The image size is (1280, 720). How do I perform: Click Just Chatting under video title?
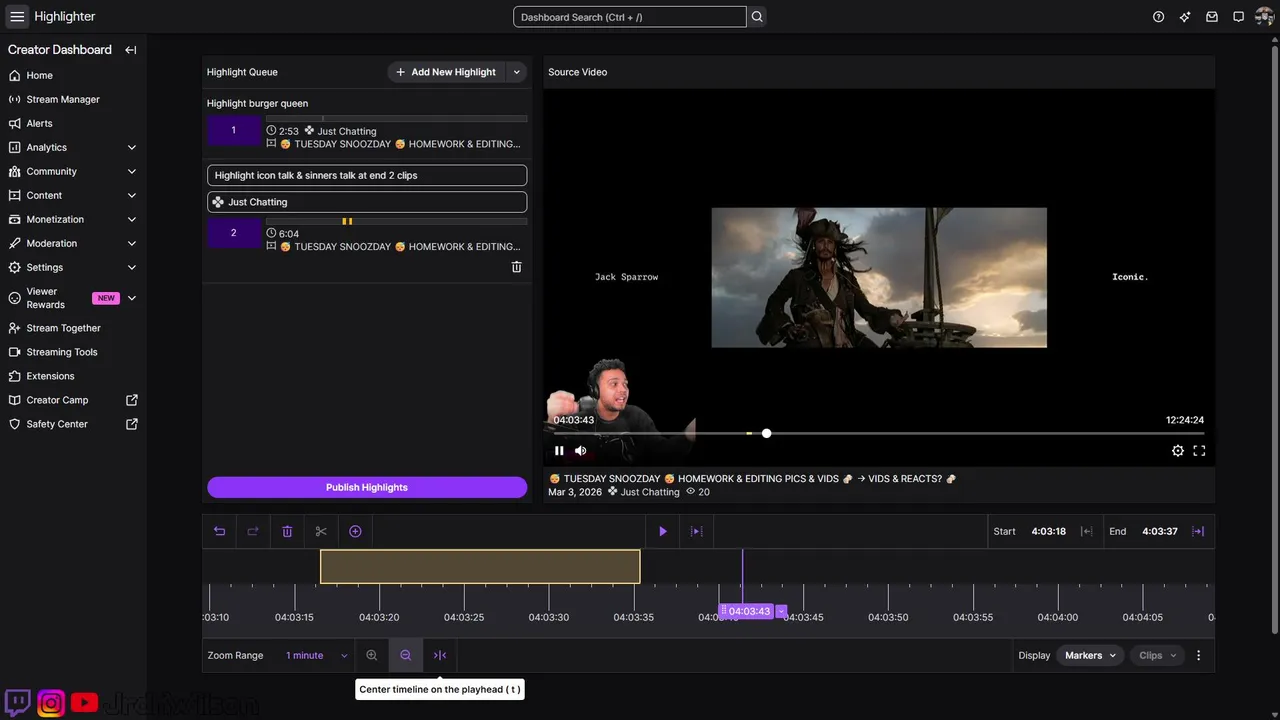click(650, 492)
